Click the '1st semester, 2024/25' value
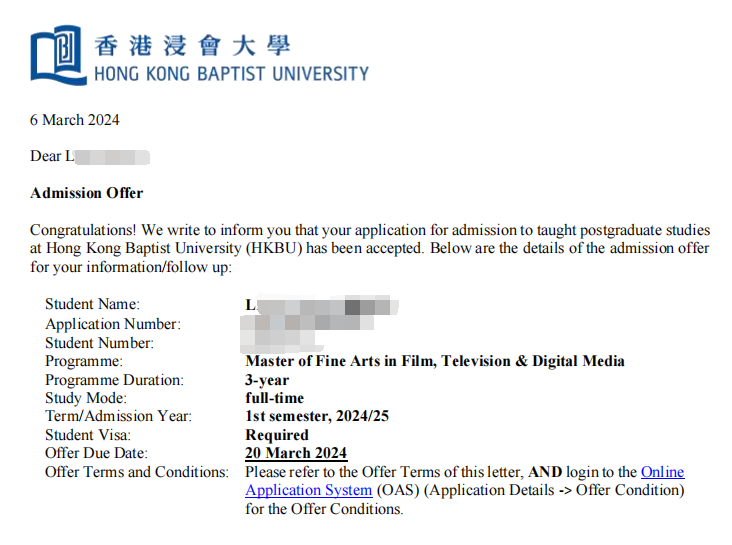 [317, 416]
